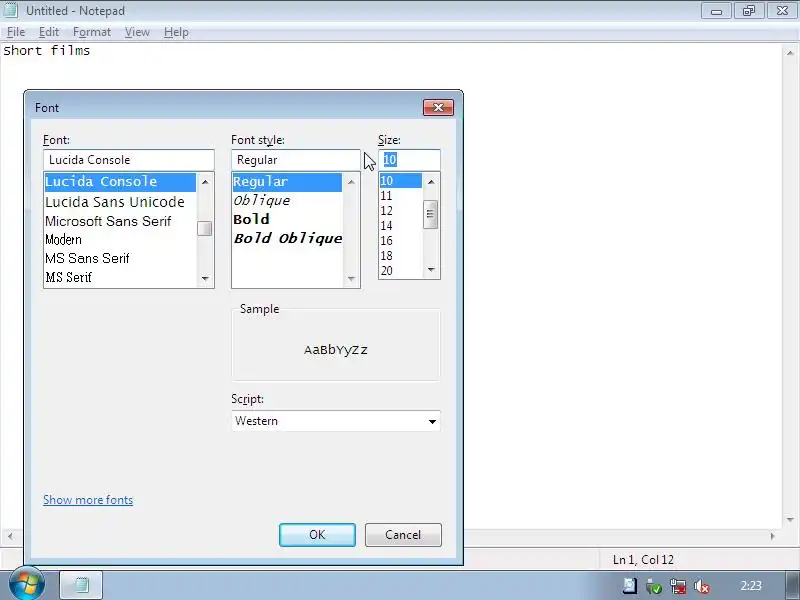This screenshot has height=600, width=800.
Task: Open the Edit menu
Action: (49, 32)
